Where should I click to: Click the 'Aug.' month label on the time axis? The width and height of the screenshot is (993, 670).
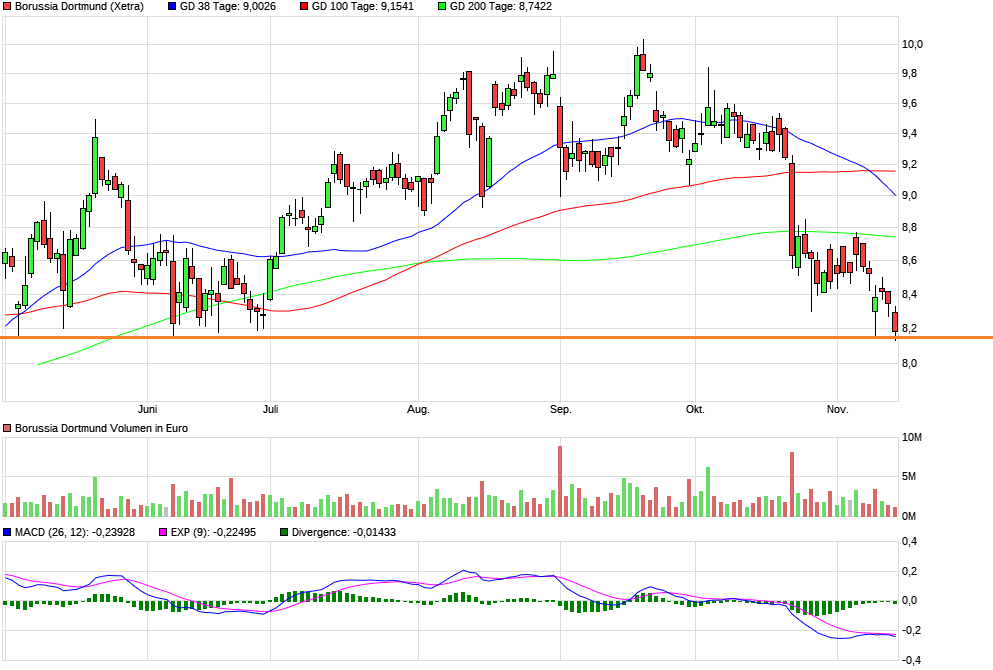418,409
